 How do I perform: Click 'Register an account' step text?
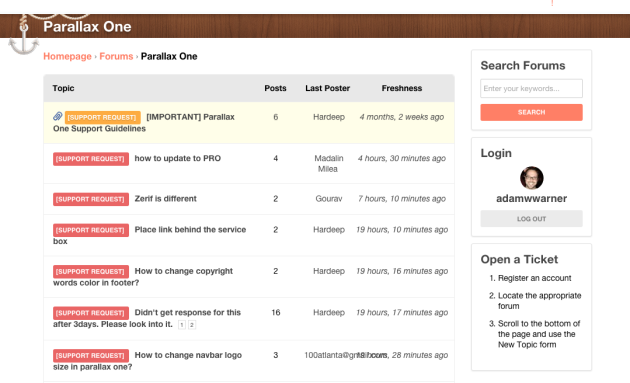click(534, 278)
